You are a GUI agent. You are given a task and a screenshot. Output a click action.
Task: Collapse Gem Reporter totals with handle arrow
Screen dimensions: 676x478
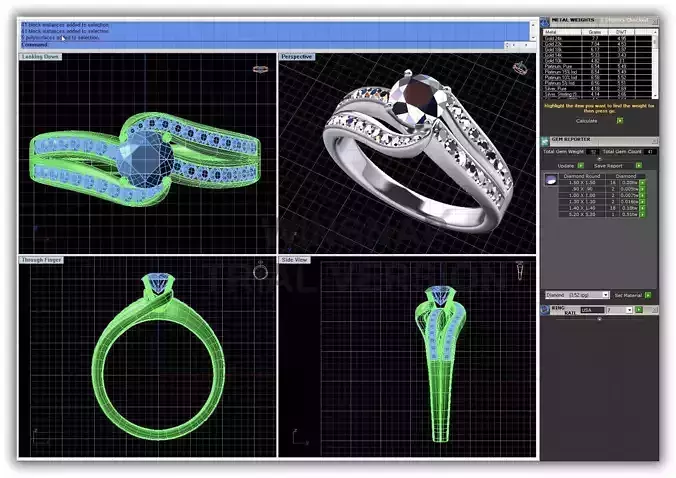599,159
